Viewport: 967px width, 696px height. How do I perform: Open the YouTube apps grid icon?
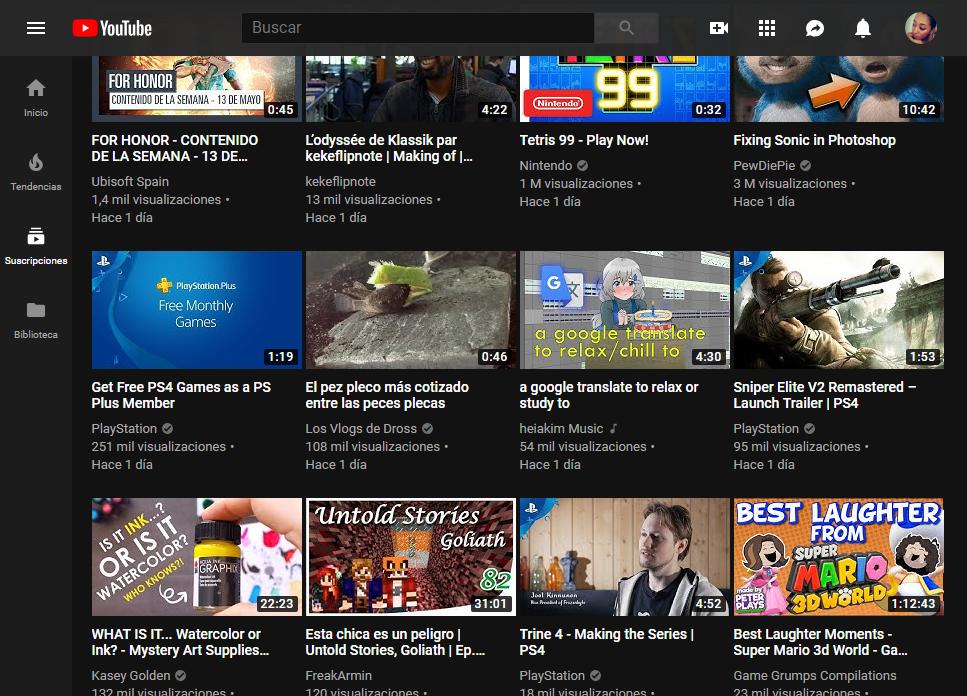click(x=767, y=28)
